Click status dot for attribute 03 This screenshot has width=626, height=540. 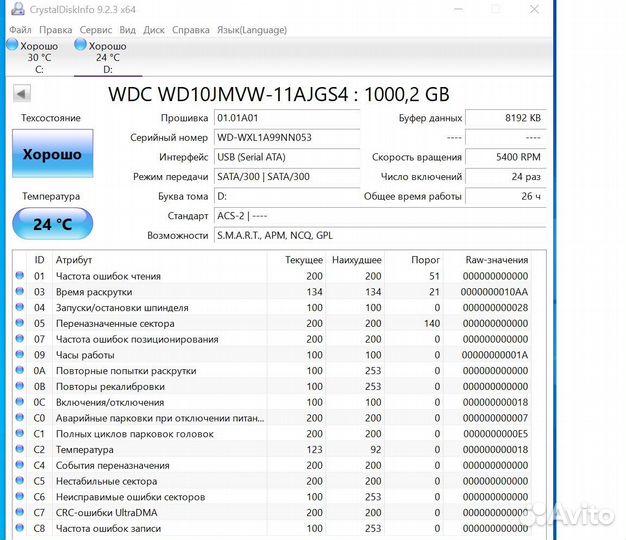pyautogui.click(x=20, y=291)
